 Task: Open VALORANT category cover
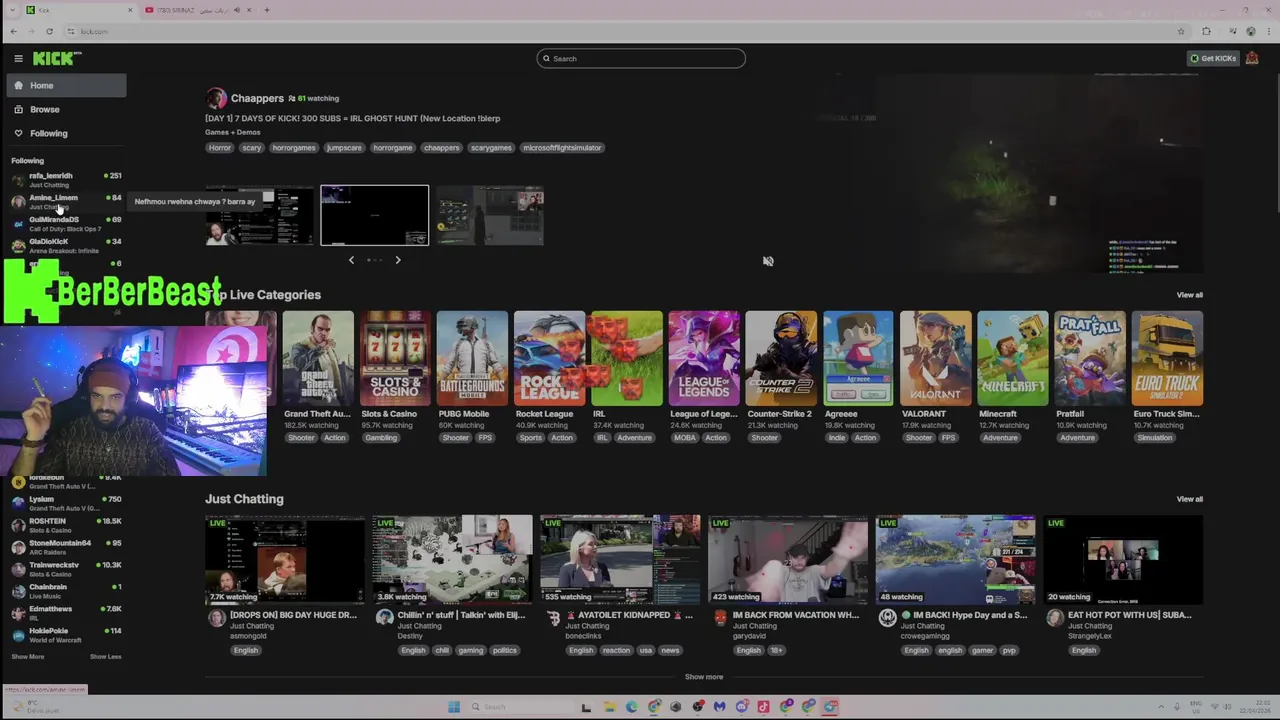click(x=935, y=358)
